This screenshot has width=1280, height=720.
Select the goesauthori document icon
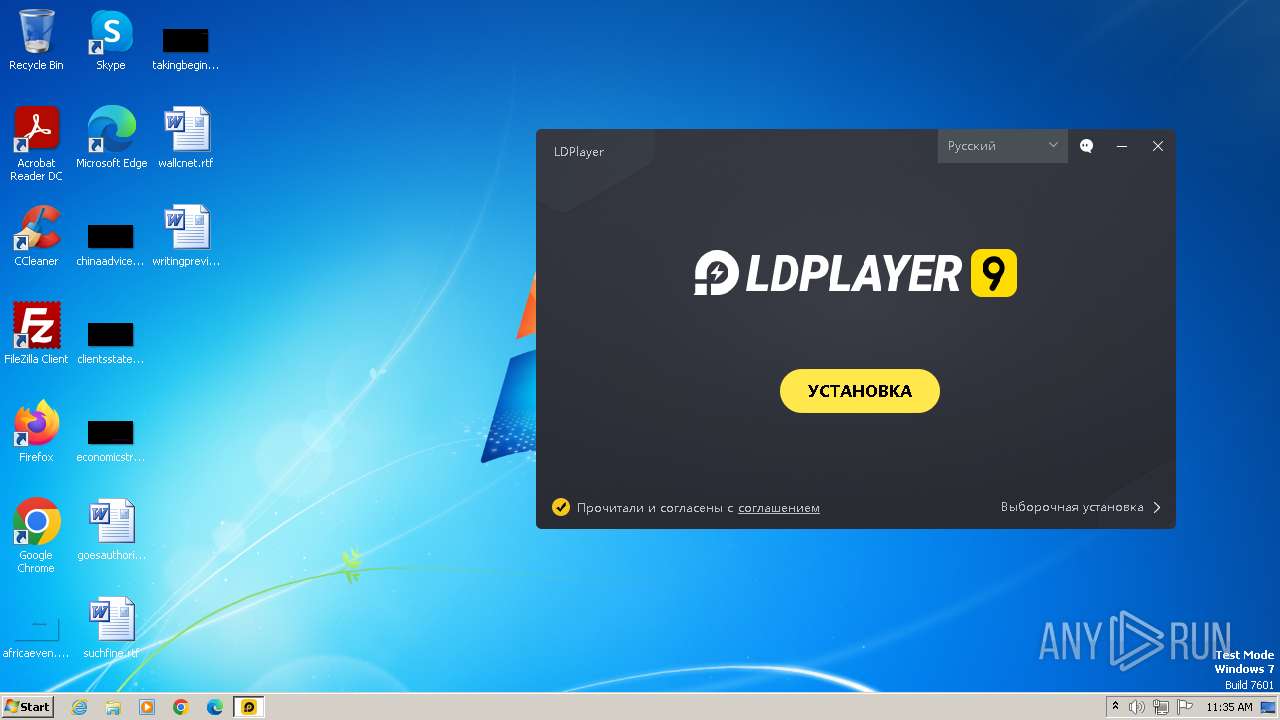[111, 530]
